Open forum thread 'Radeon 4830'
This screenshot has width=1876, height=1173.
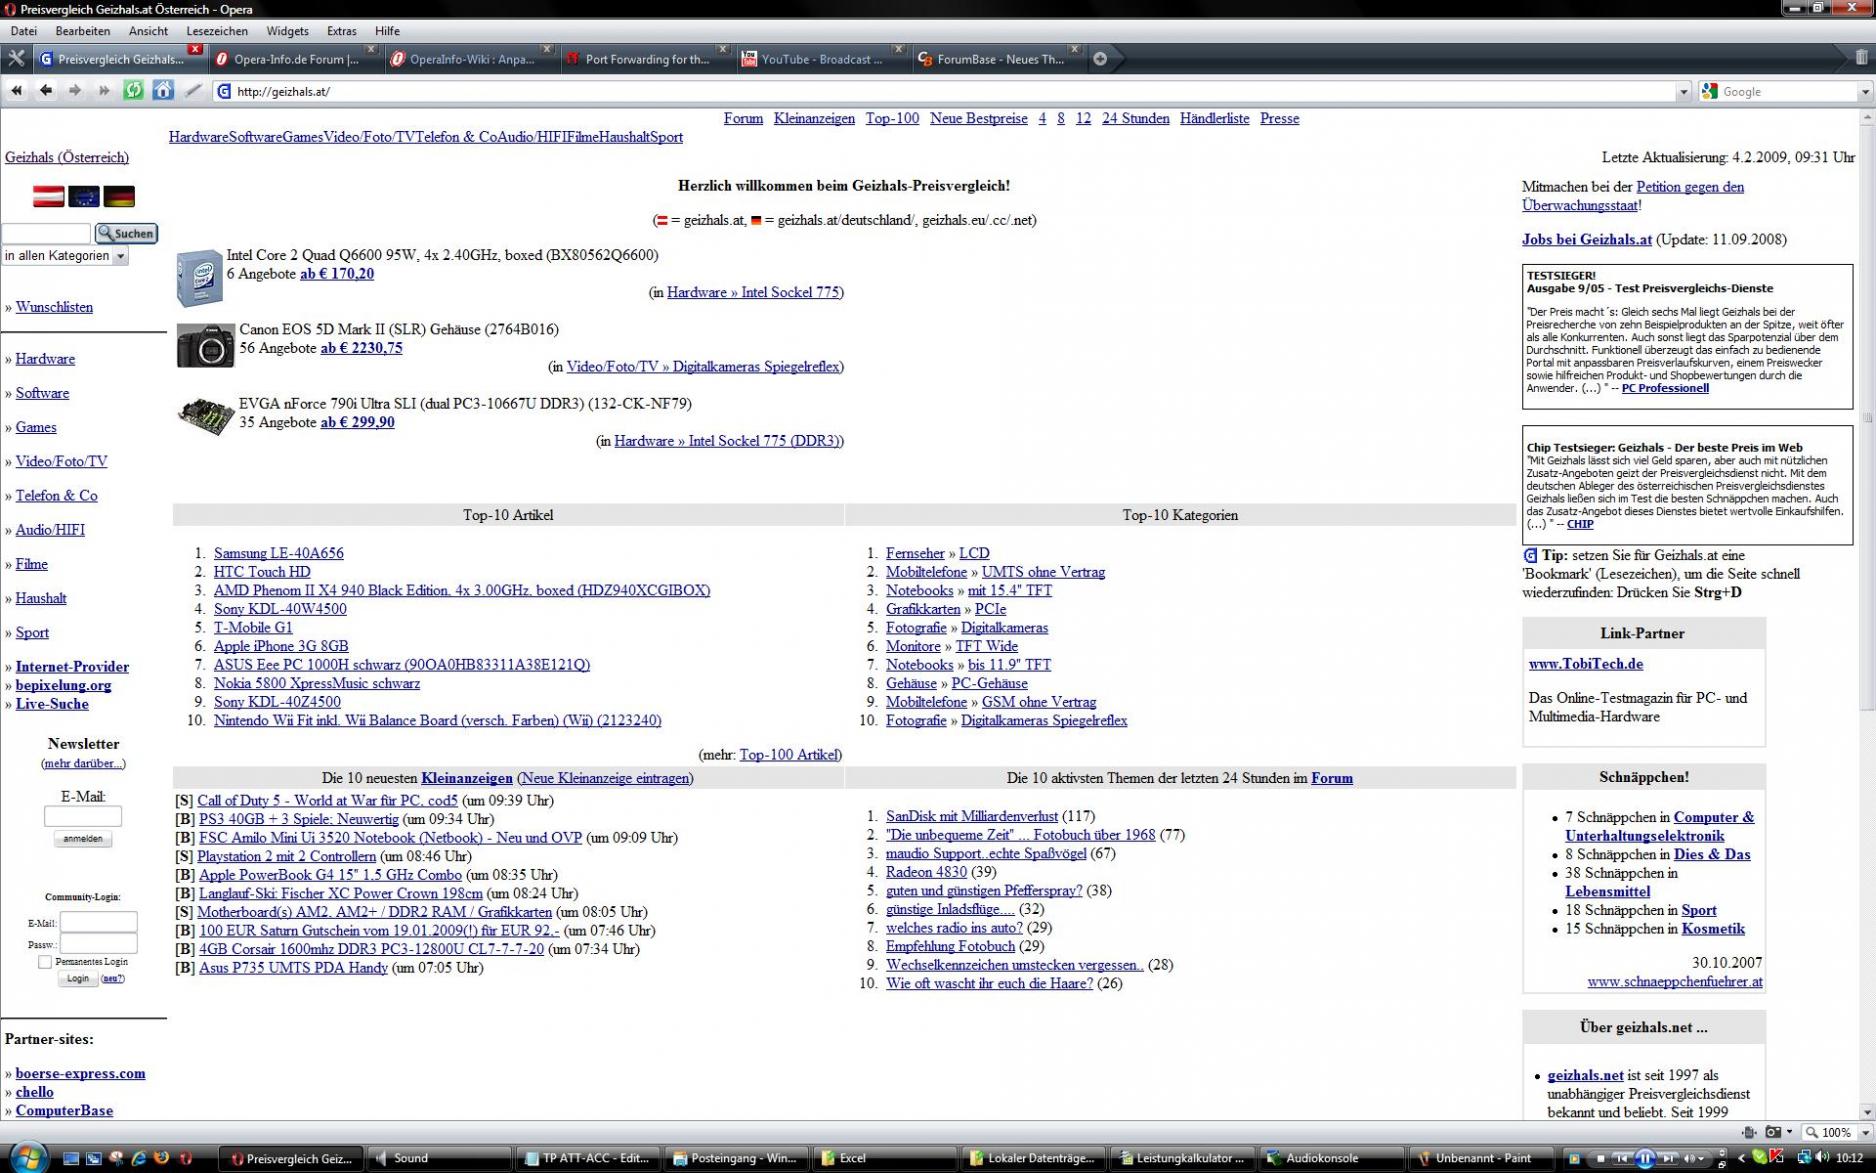point(926,872)
